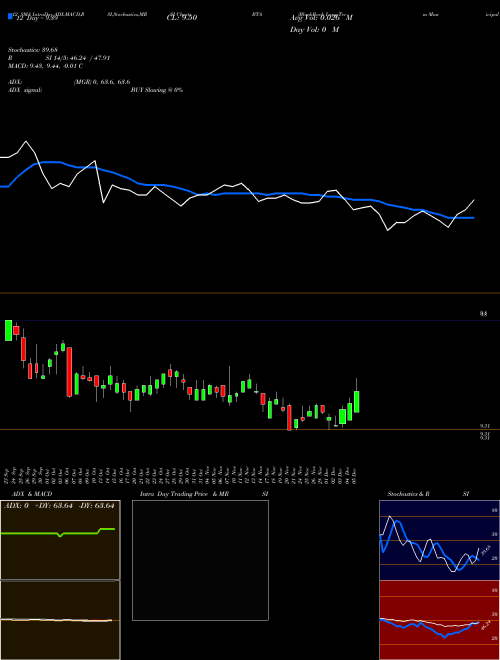Click the "Avg Vol: 0.026 M" readout
The height and width of the screenshot is (660, 500).
[321, 18]
